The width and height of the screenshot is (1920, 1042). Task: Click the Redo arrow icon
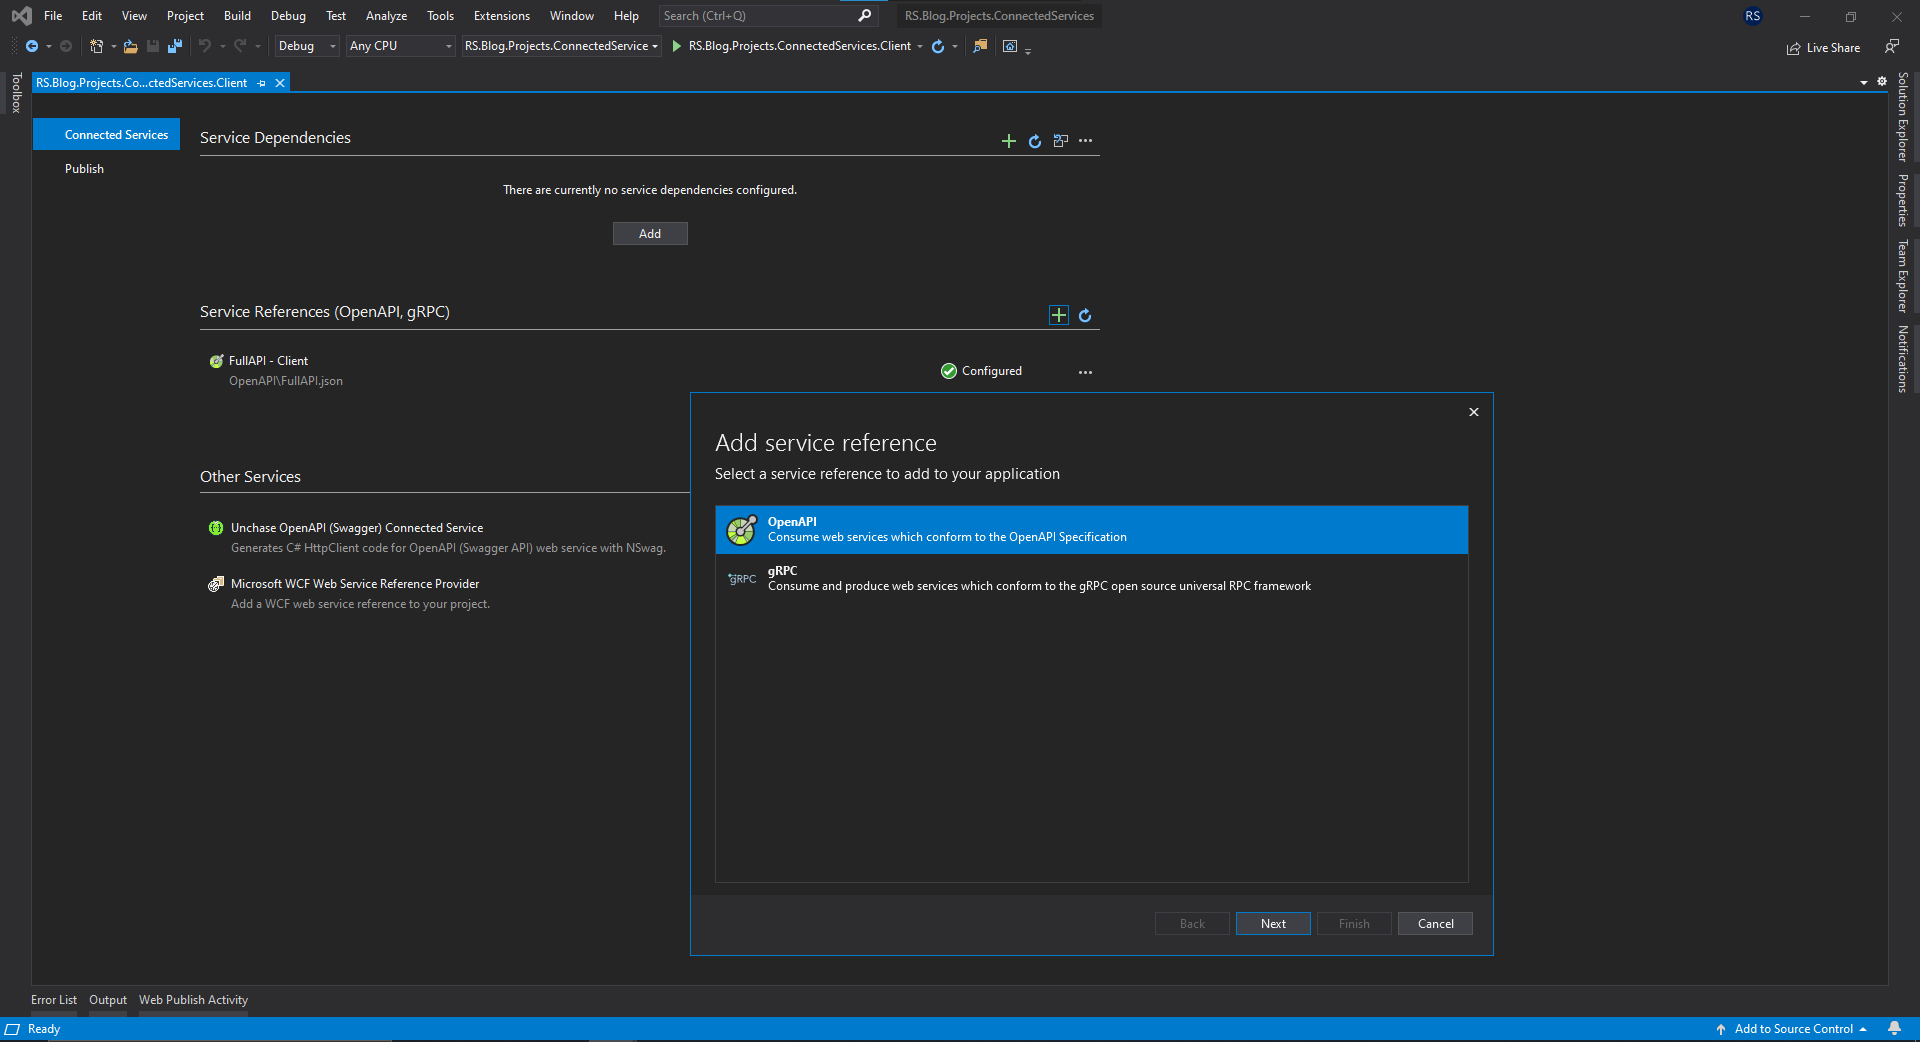click(x=240, y=46)
